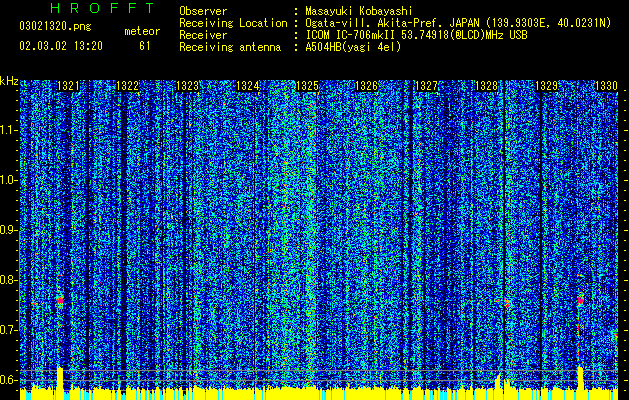Click observer name Masayuki Kobayashi

pos(359,11)
